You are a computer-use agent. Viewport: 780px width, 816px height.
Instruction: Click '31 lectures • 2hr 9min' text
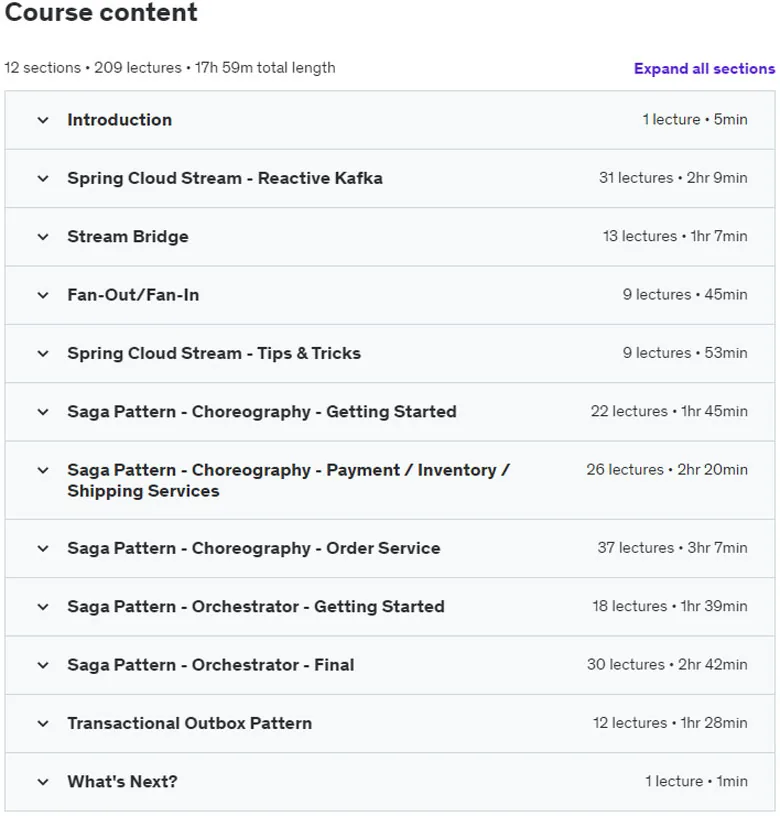tap(673, 177)
